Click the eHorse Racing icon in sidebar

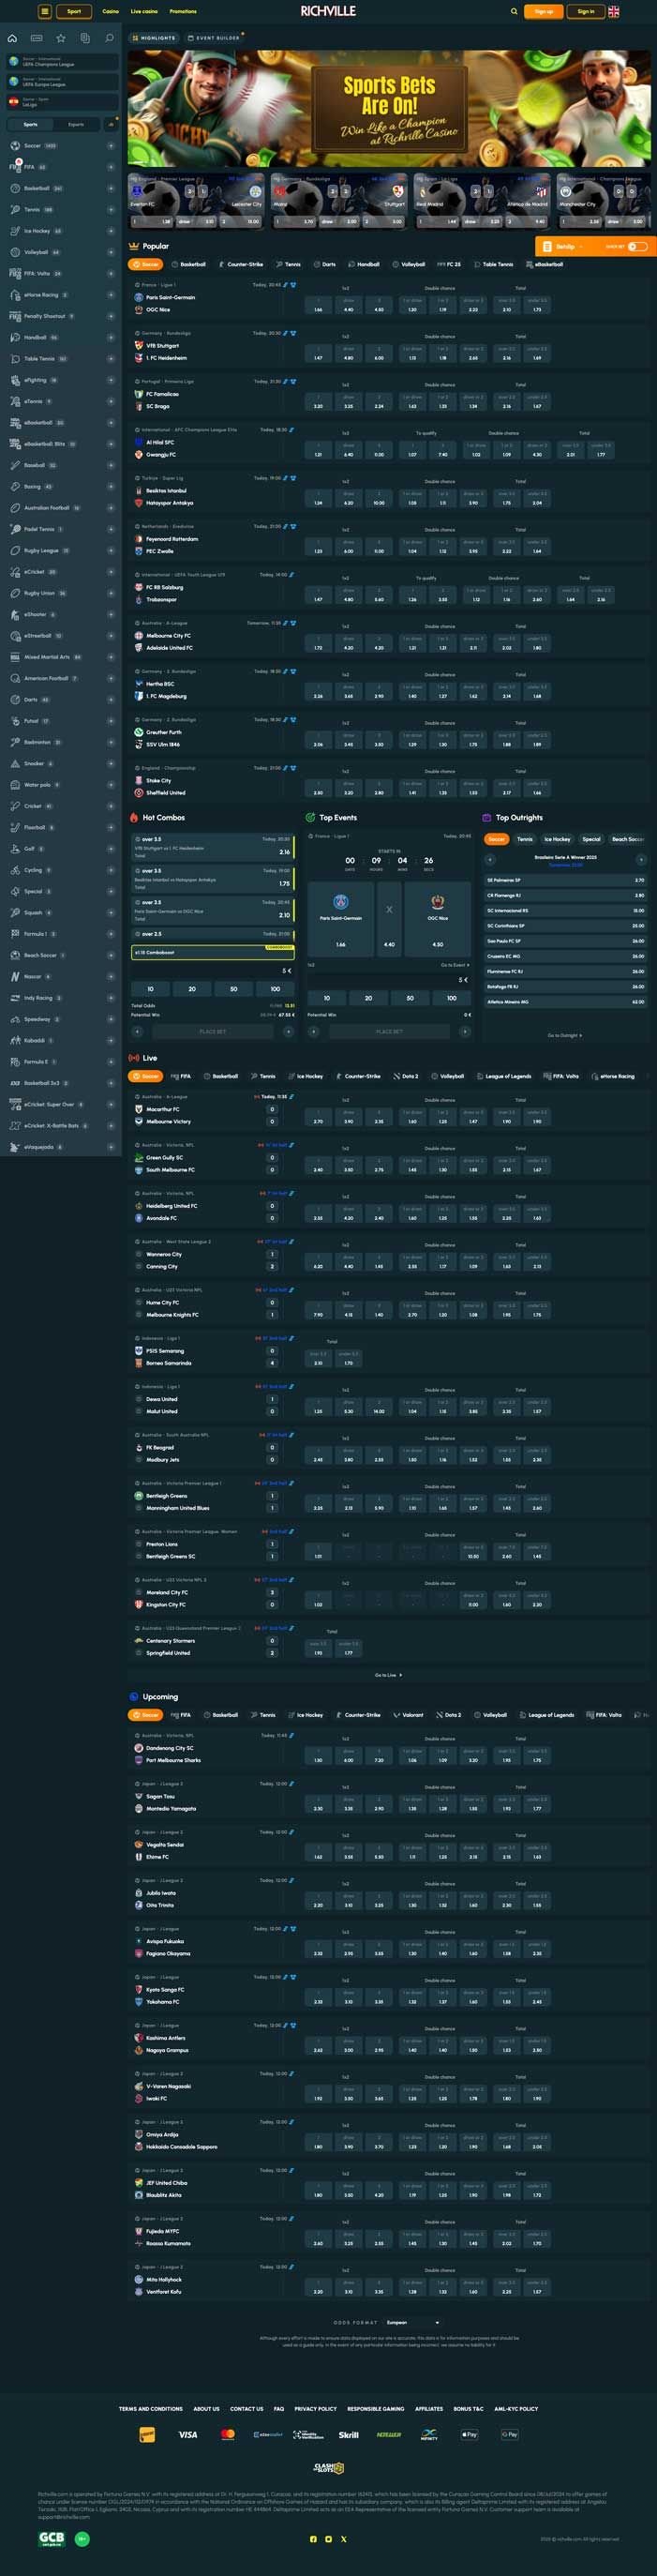[x=15, y=295]
